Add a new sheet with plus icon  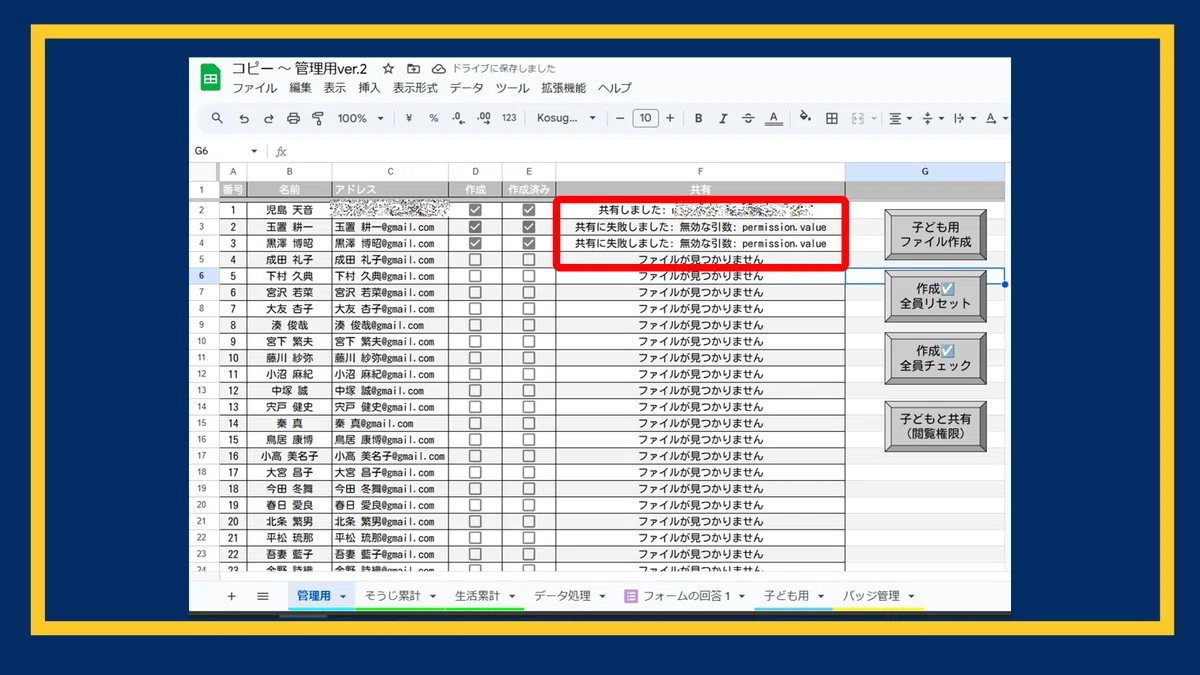point(231,596)
